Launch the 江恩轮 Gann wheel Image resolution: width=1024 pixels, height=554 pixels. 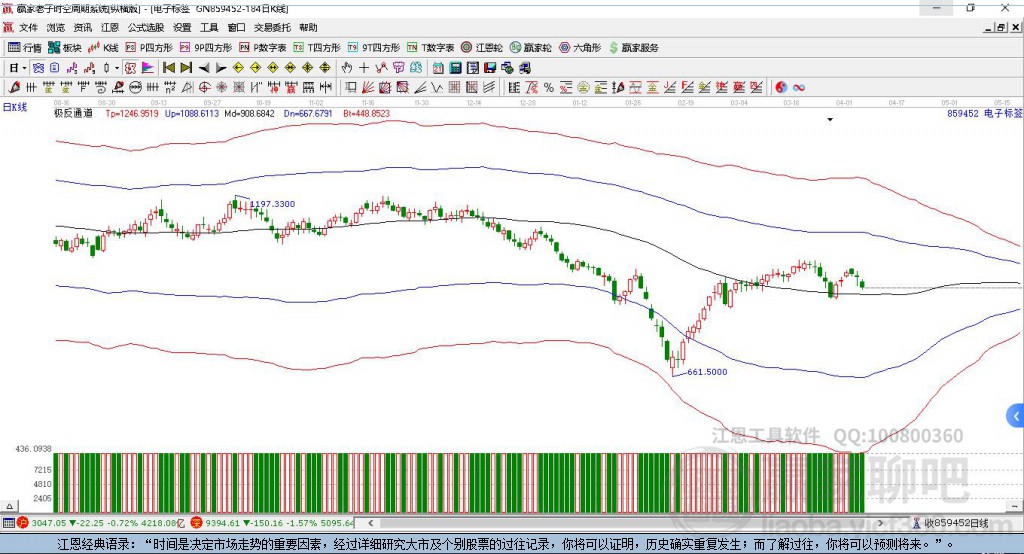point(482,48)
